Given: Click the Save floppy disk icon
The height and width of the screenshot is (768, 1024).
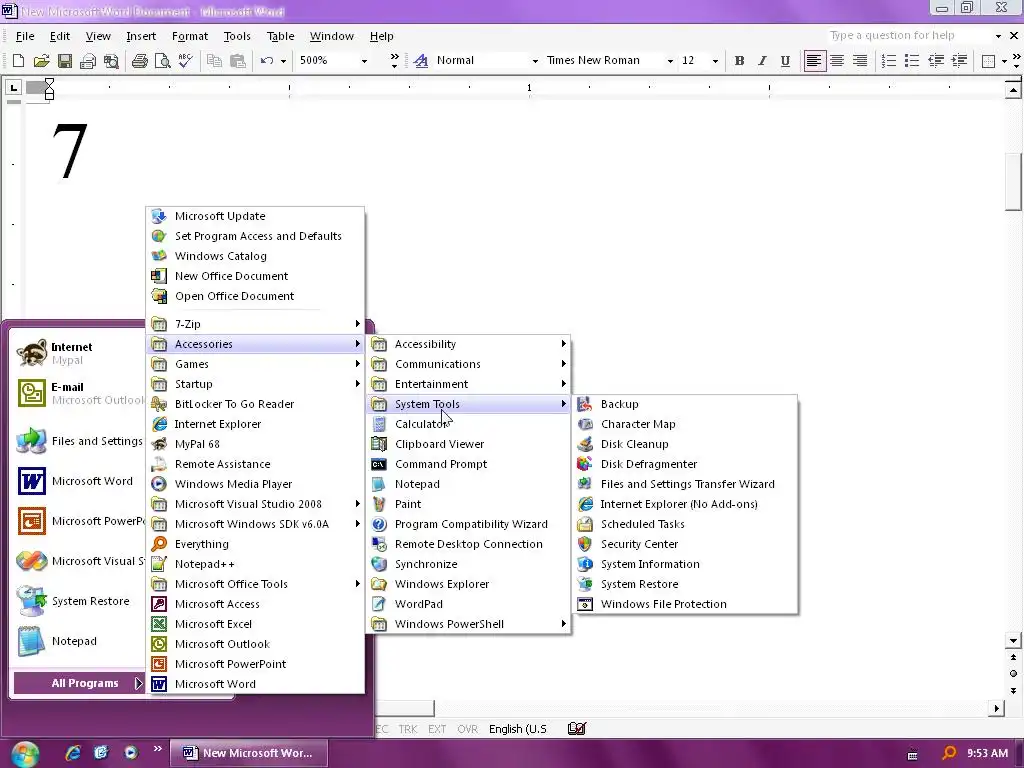Looking at the screenshot, I should (65, 61).
